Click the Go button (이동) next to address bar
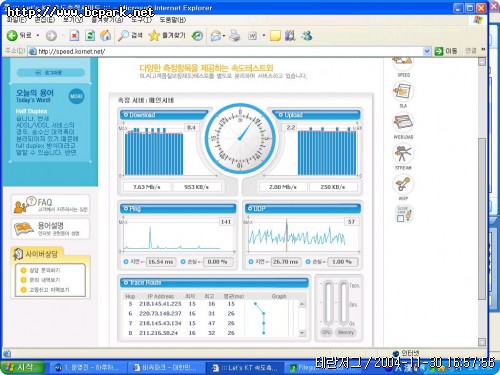 click(446, 51)
